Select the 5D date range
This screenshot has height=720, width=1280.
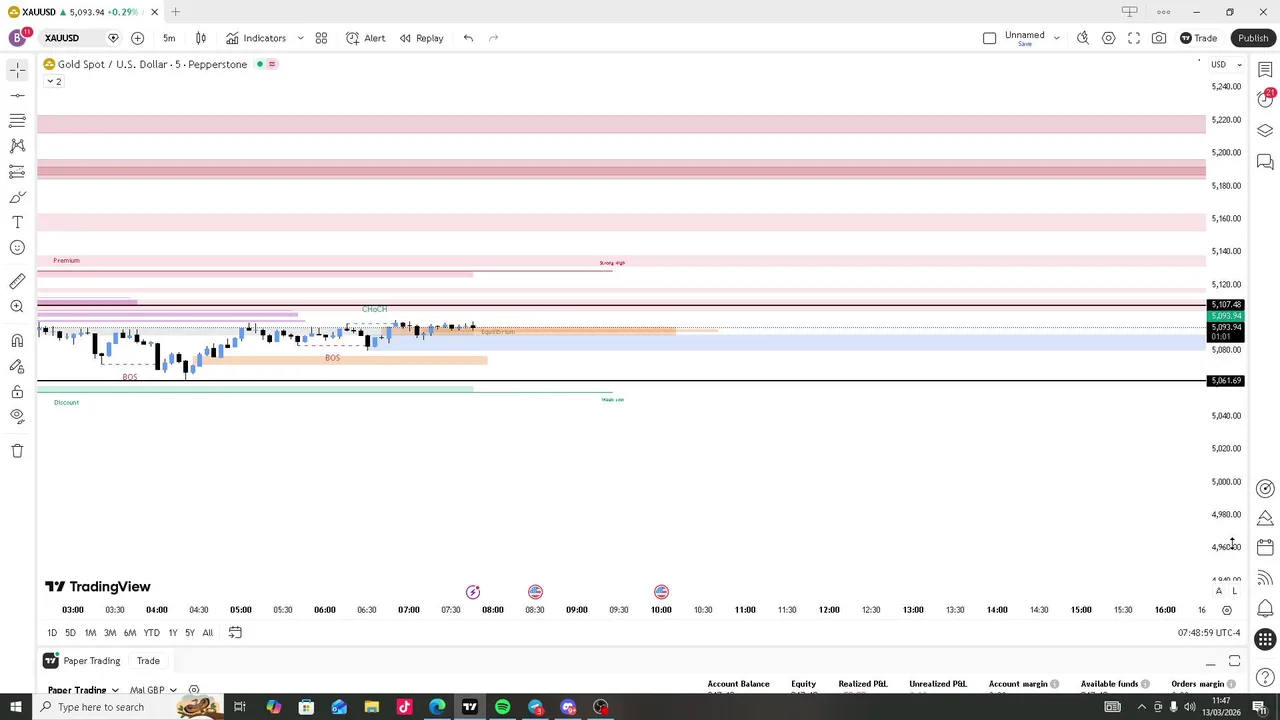[70, 633]
